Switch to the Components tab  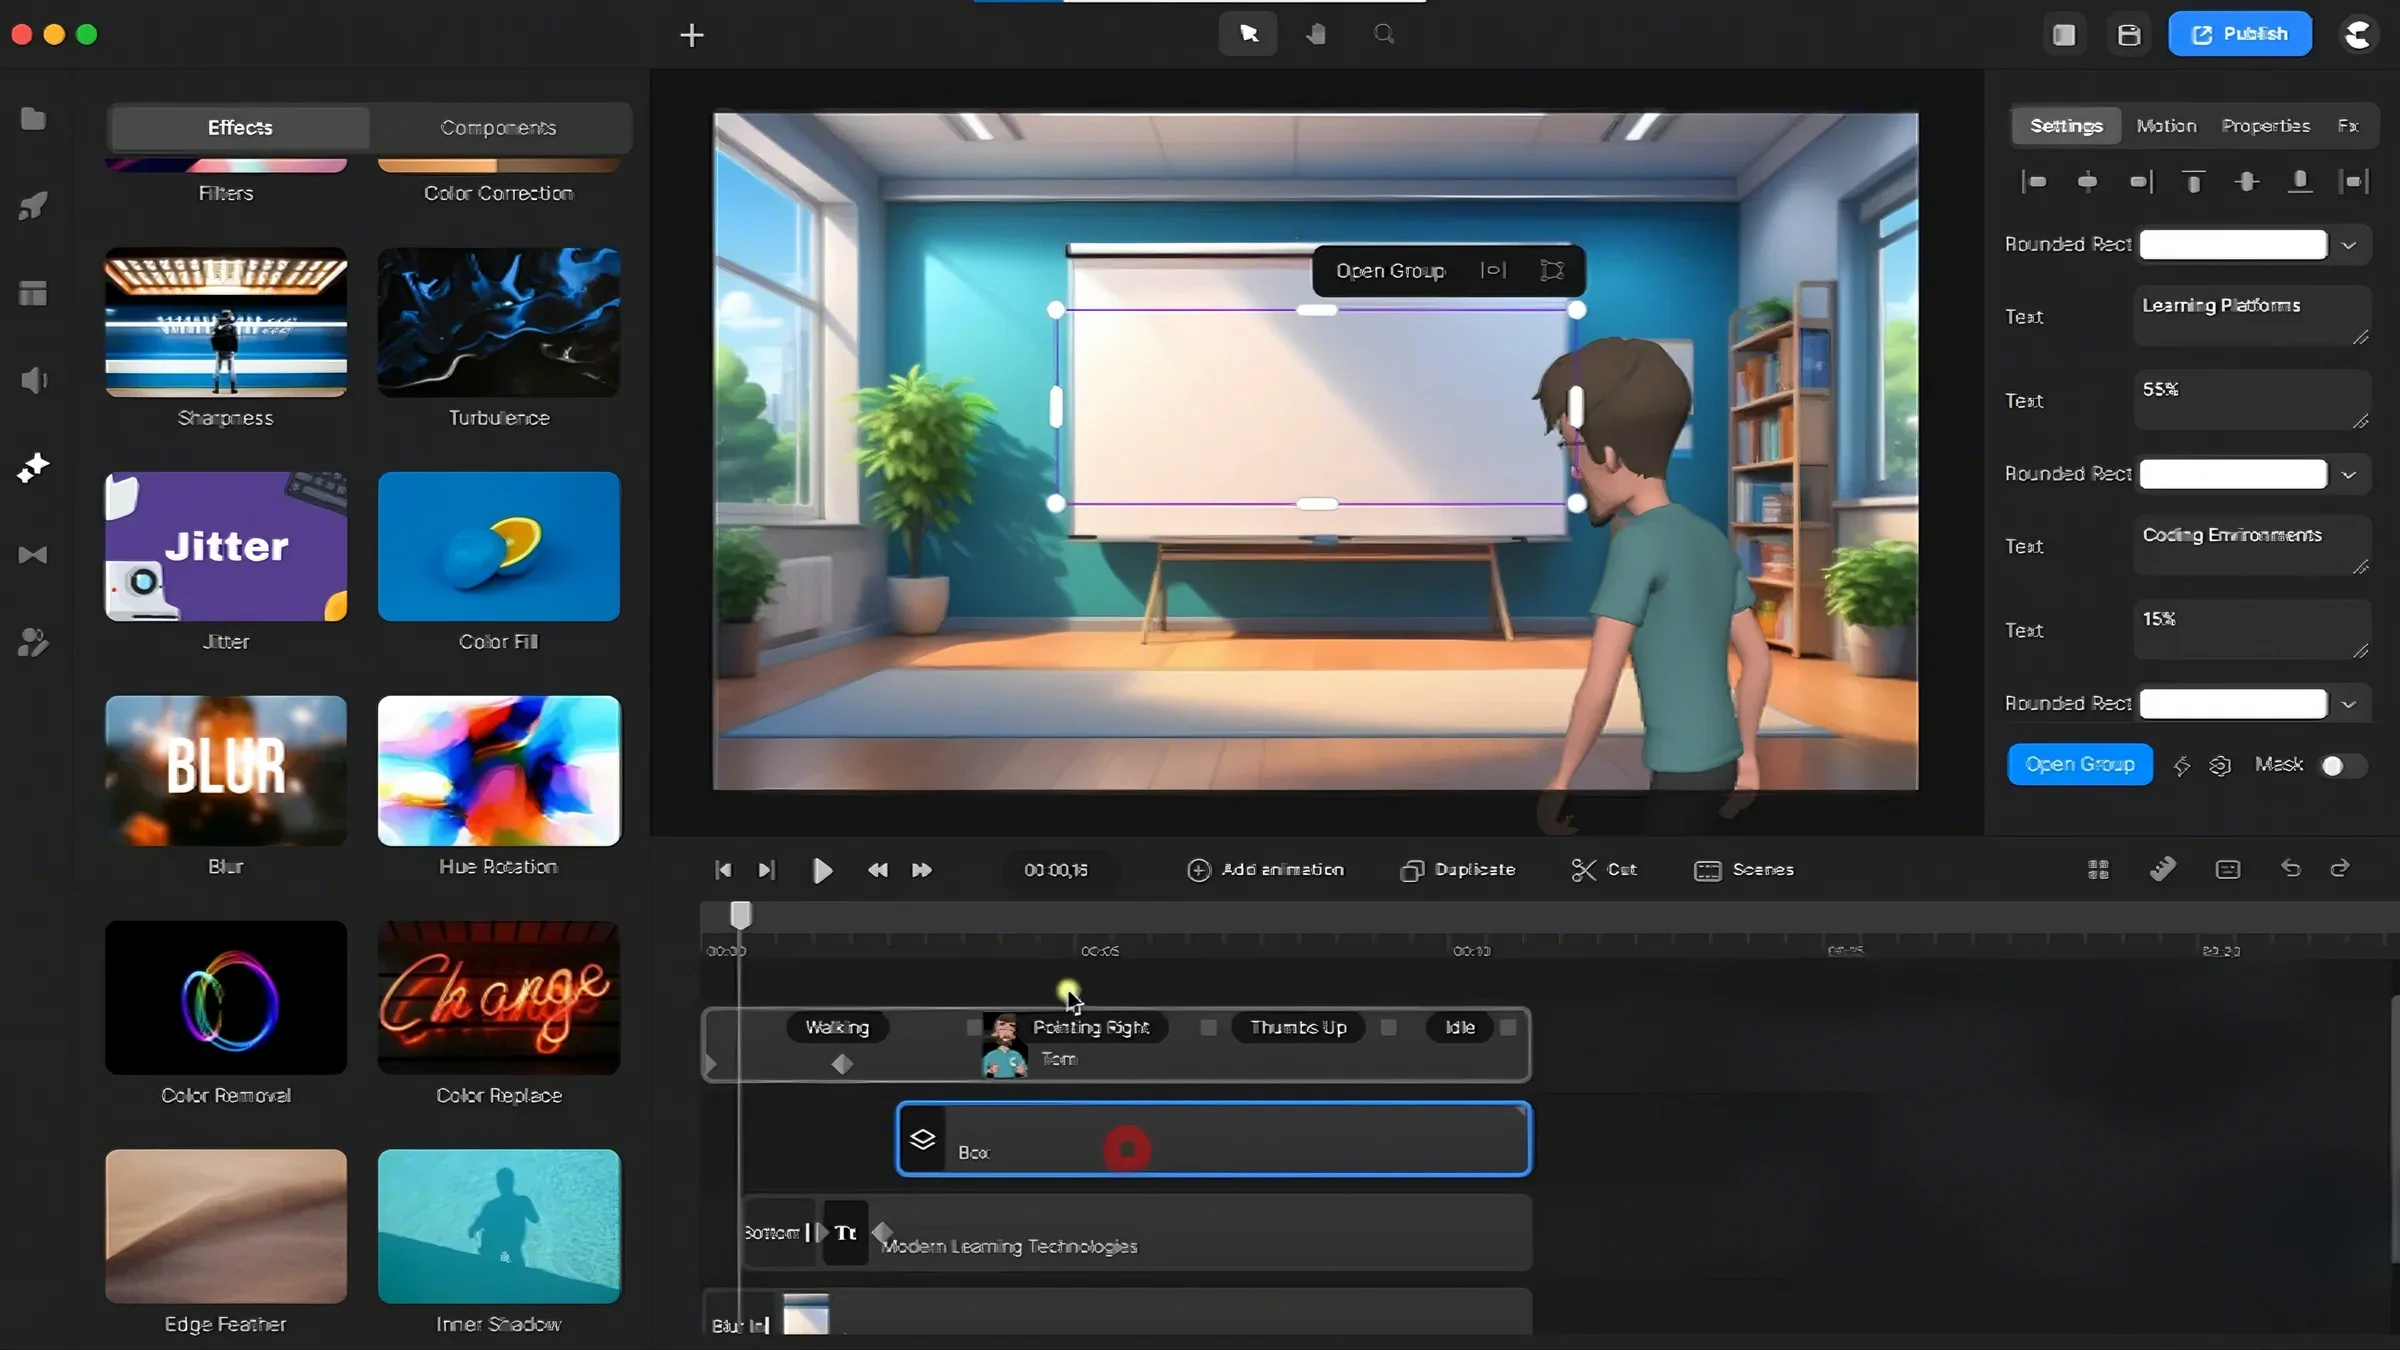coord(498,128)
